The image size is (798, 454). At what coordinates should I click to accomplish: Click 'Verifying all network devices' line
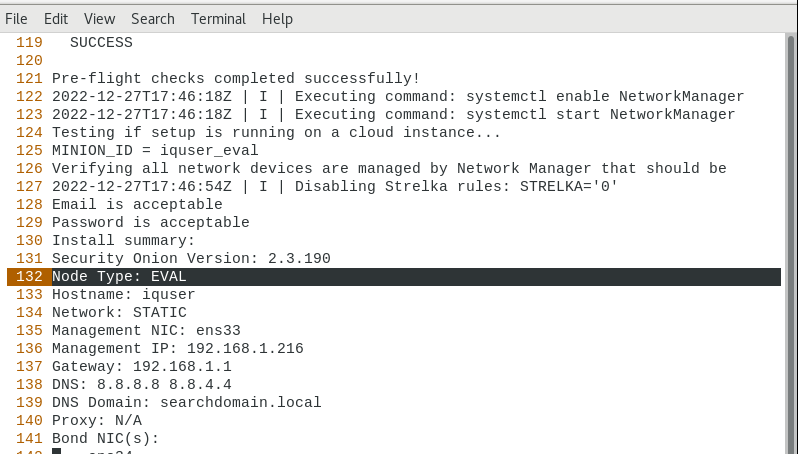pos(389,168)
